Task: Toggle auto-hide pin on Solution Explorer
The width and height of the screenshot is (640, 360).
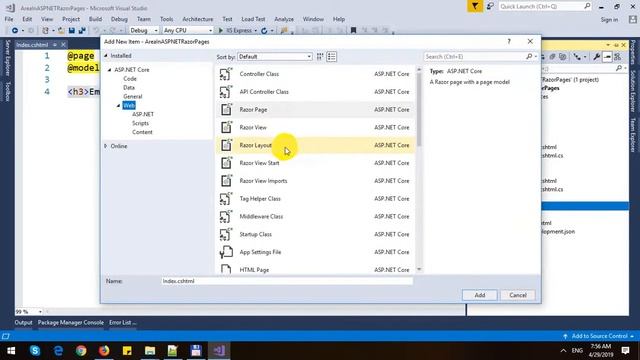Action: pyautogui.click(x=616, y=45)
